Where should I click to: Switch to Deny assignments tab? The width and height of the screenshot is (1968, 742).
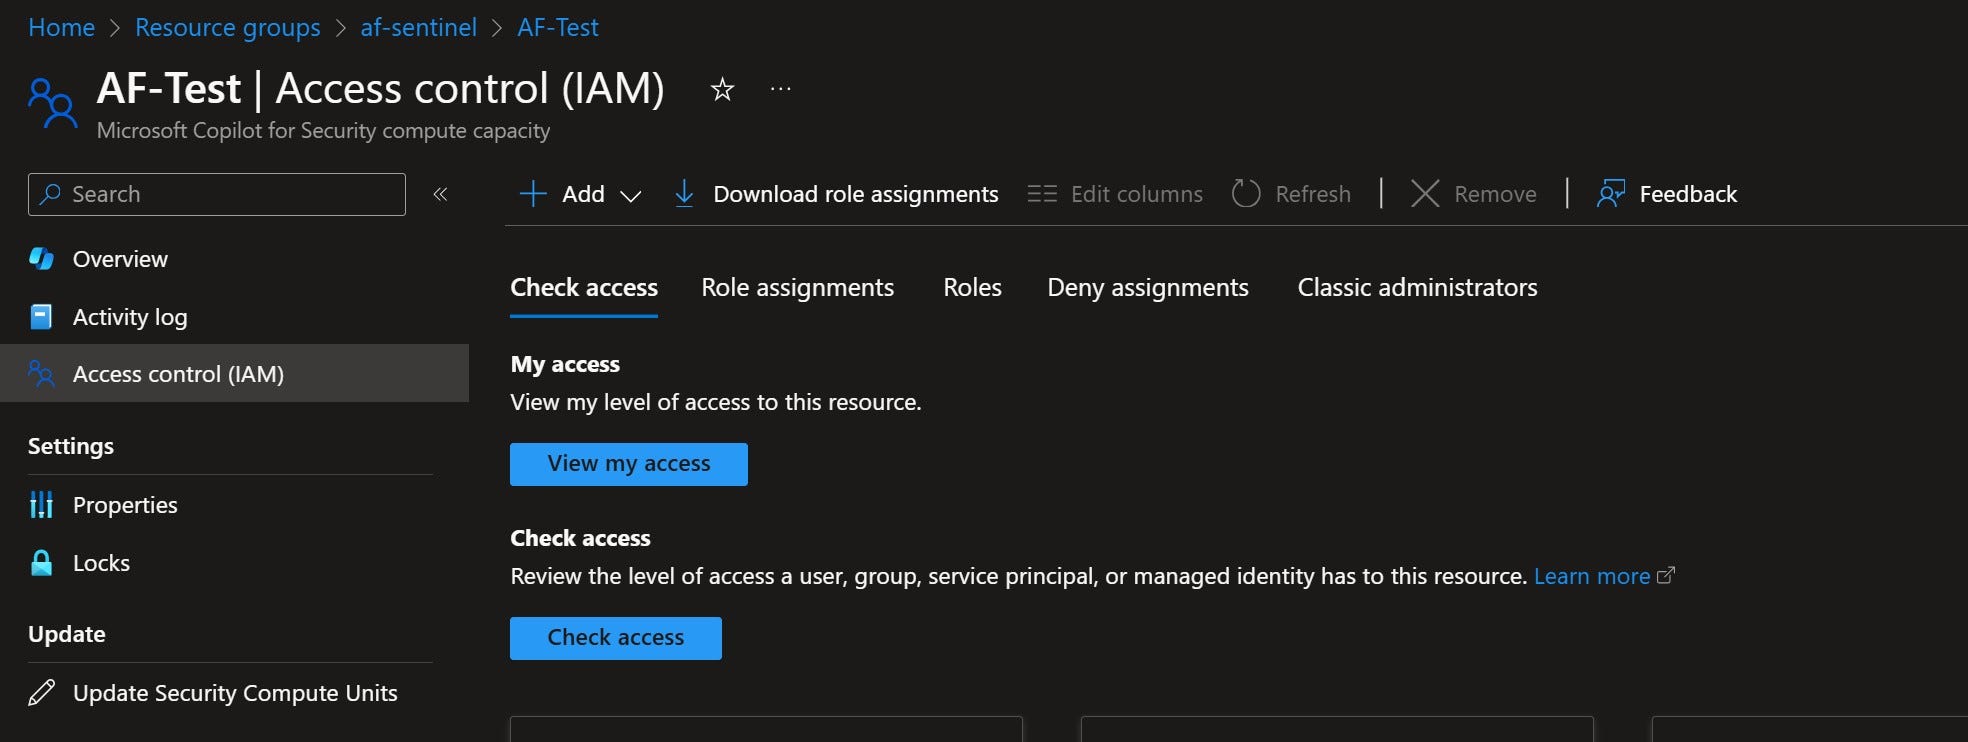coord(1148,288)
